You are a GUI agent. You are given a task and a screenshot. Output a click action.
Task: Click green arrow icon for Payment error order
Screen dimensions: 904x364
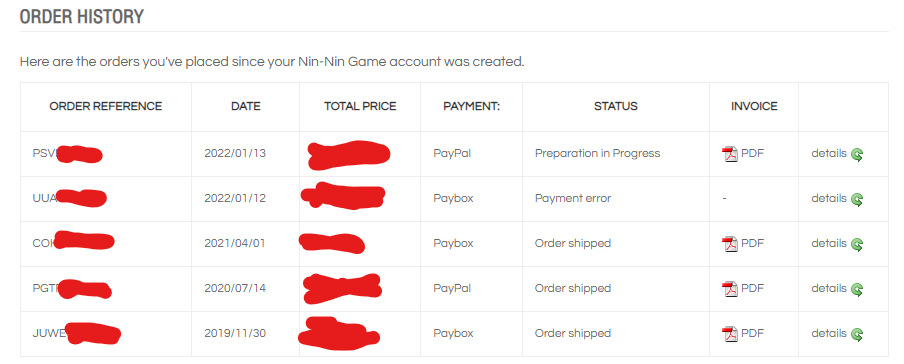point(857,200)
